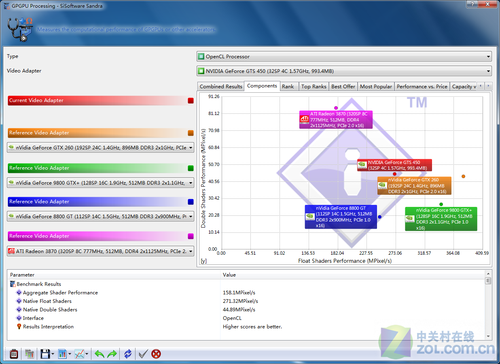Toggle the orange Reference Video Adapter checkbox

pyautogui.click(x=191, y=133)
